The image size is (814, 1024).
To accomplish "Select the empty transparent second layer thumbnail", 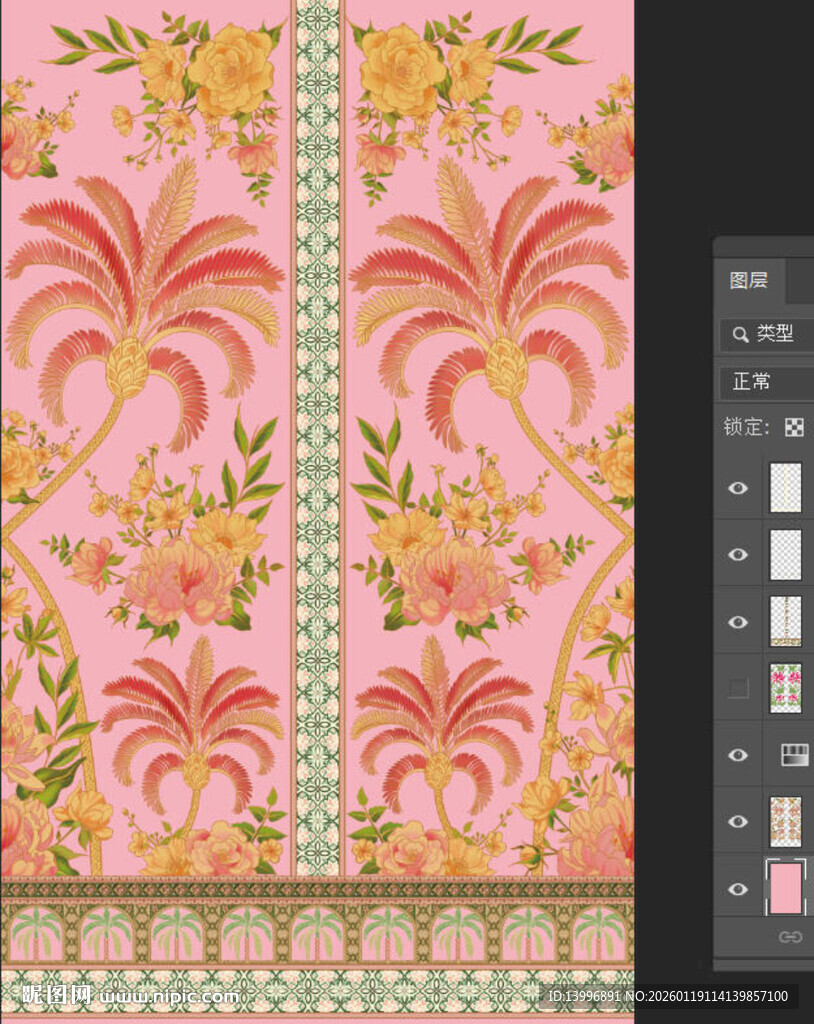I will [x=785, y=555].
